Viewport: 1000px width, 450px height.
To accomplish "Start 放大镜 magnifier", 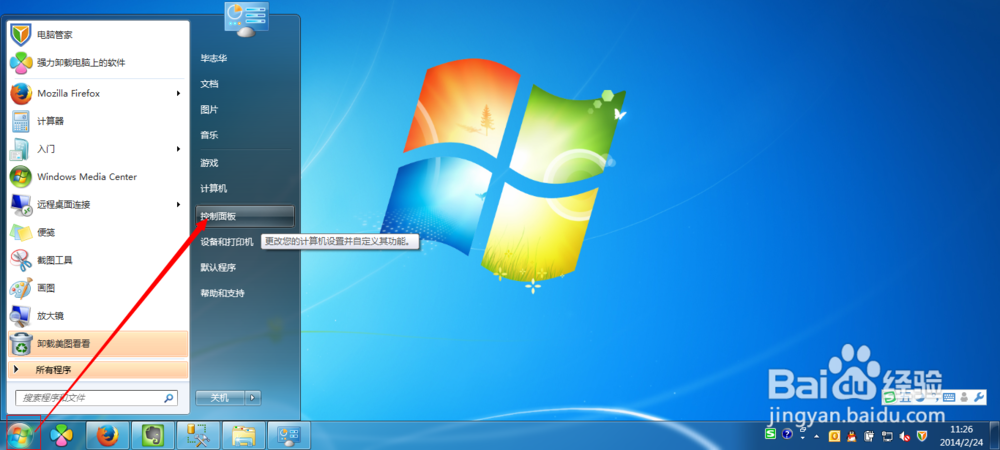I will [98, 316].
